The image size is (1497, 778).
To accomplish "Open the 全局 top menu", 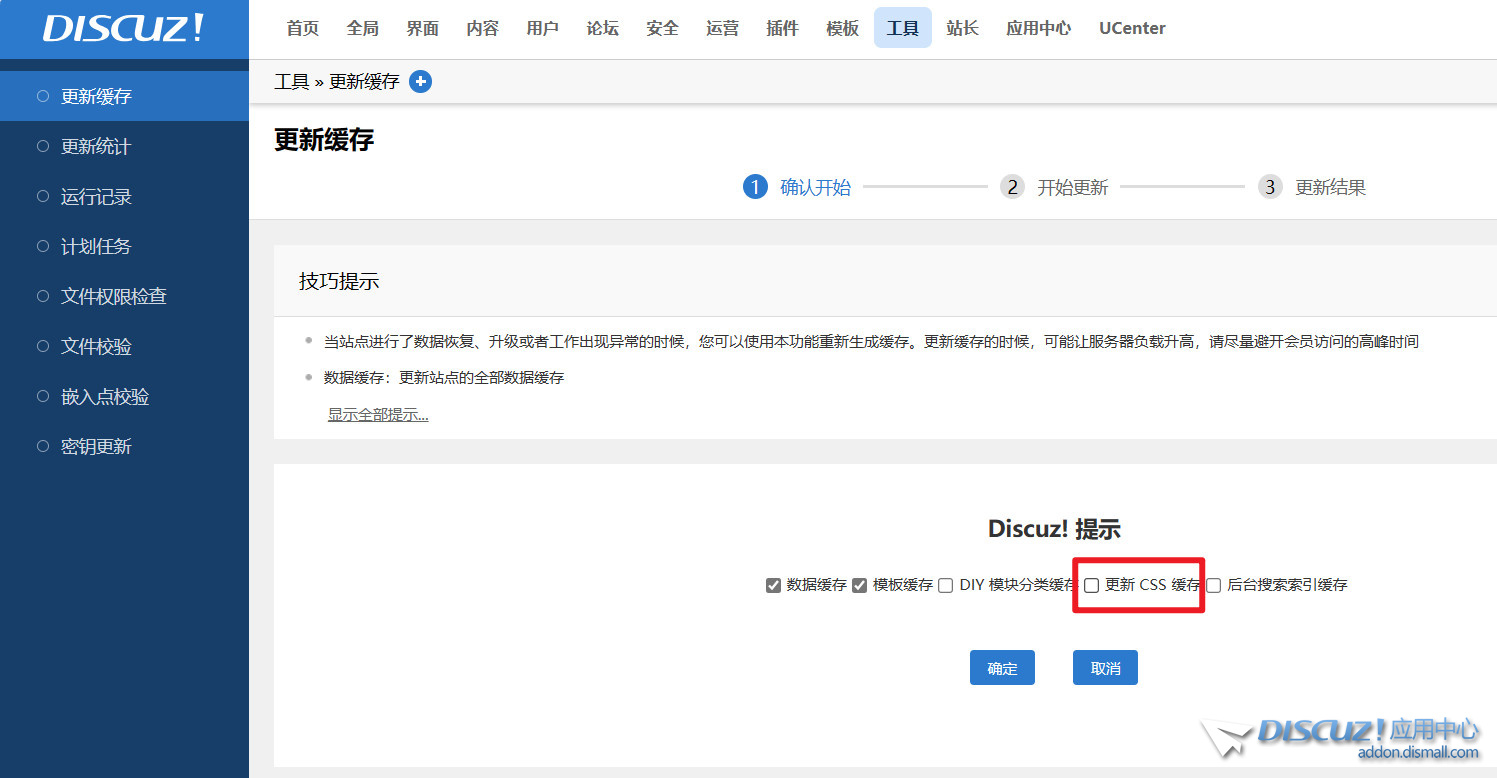I will pyautogui.click(x=362, y=28).
